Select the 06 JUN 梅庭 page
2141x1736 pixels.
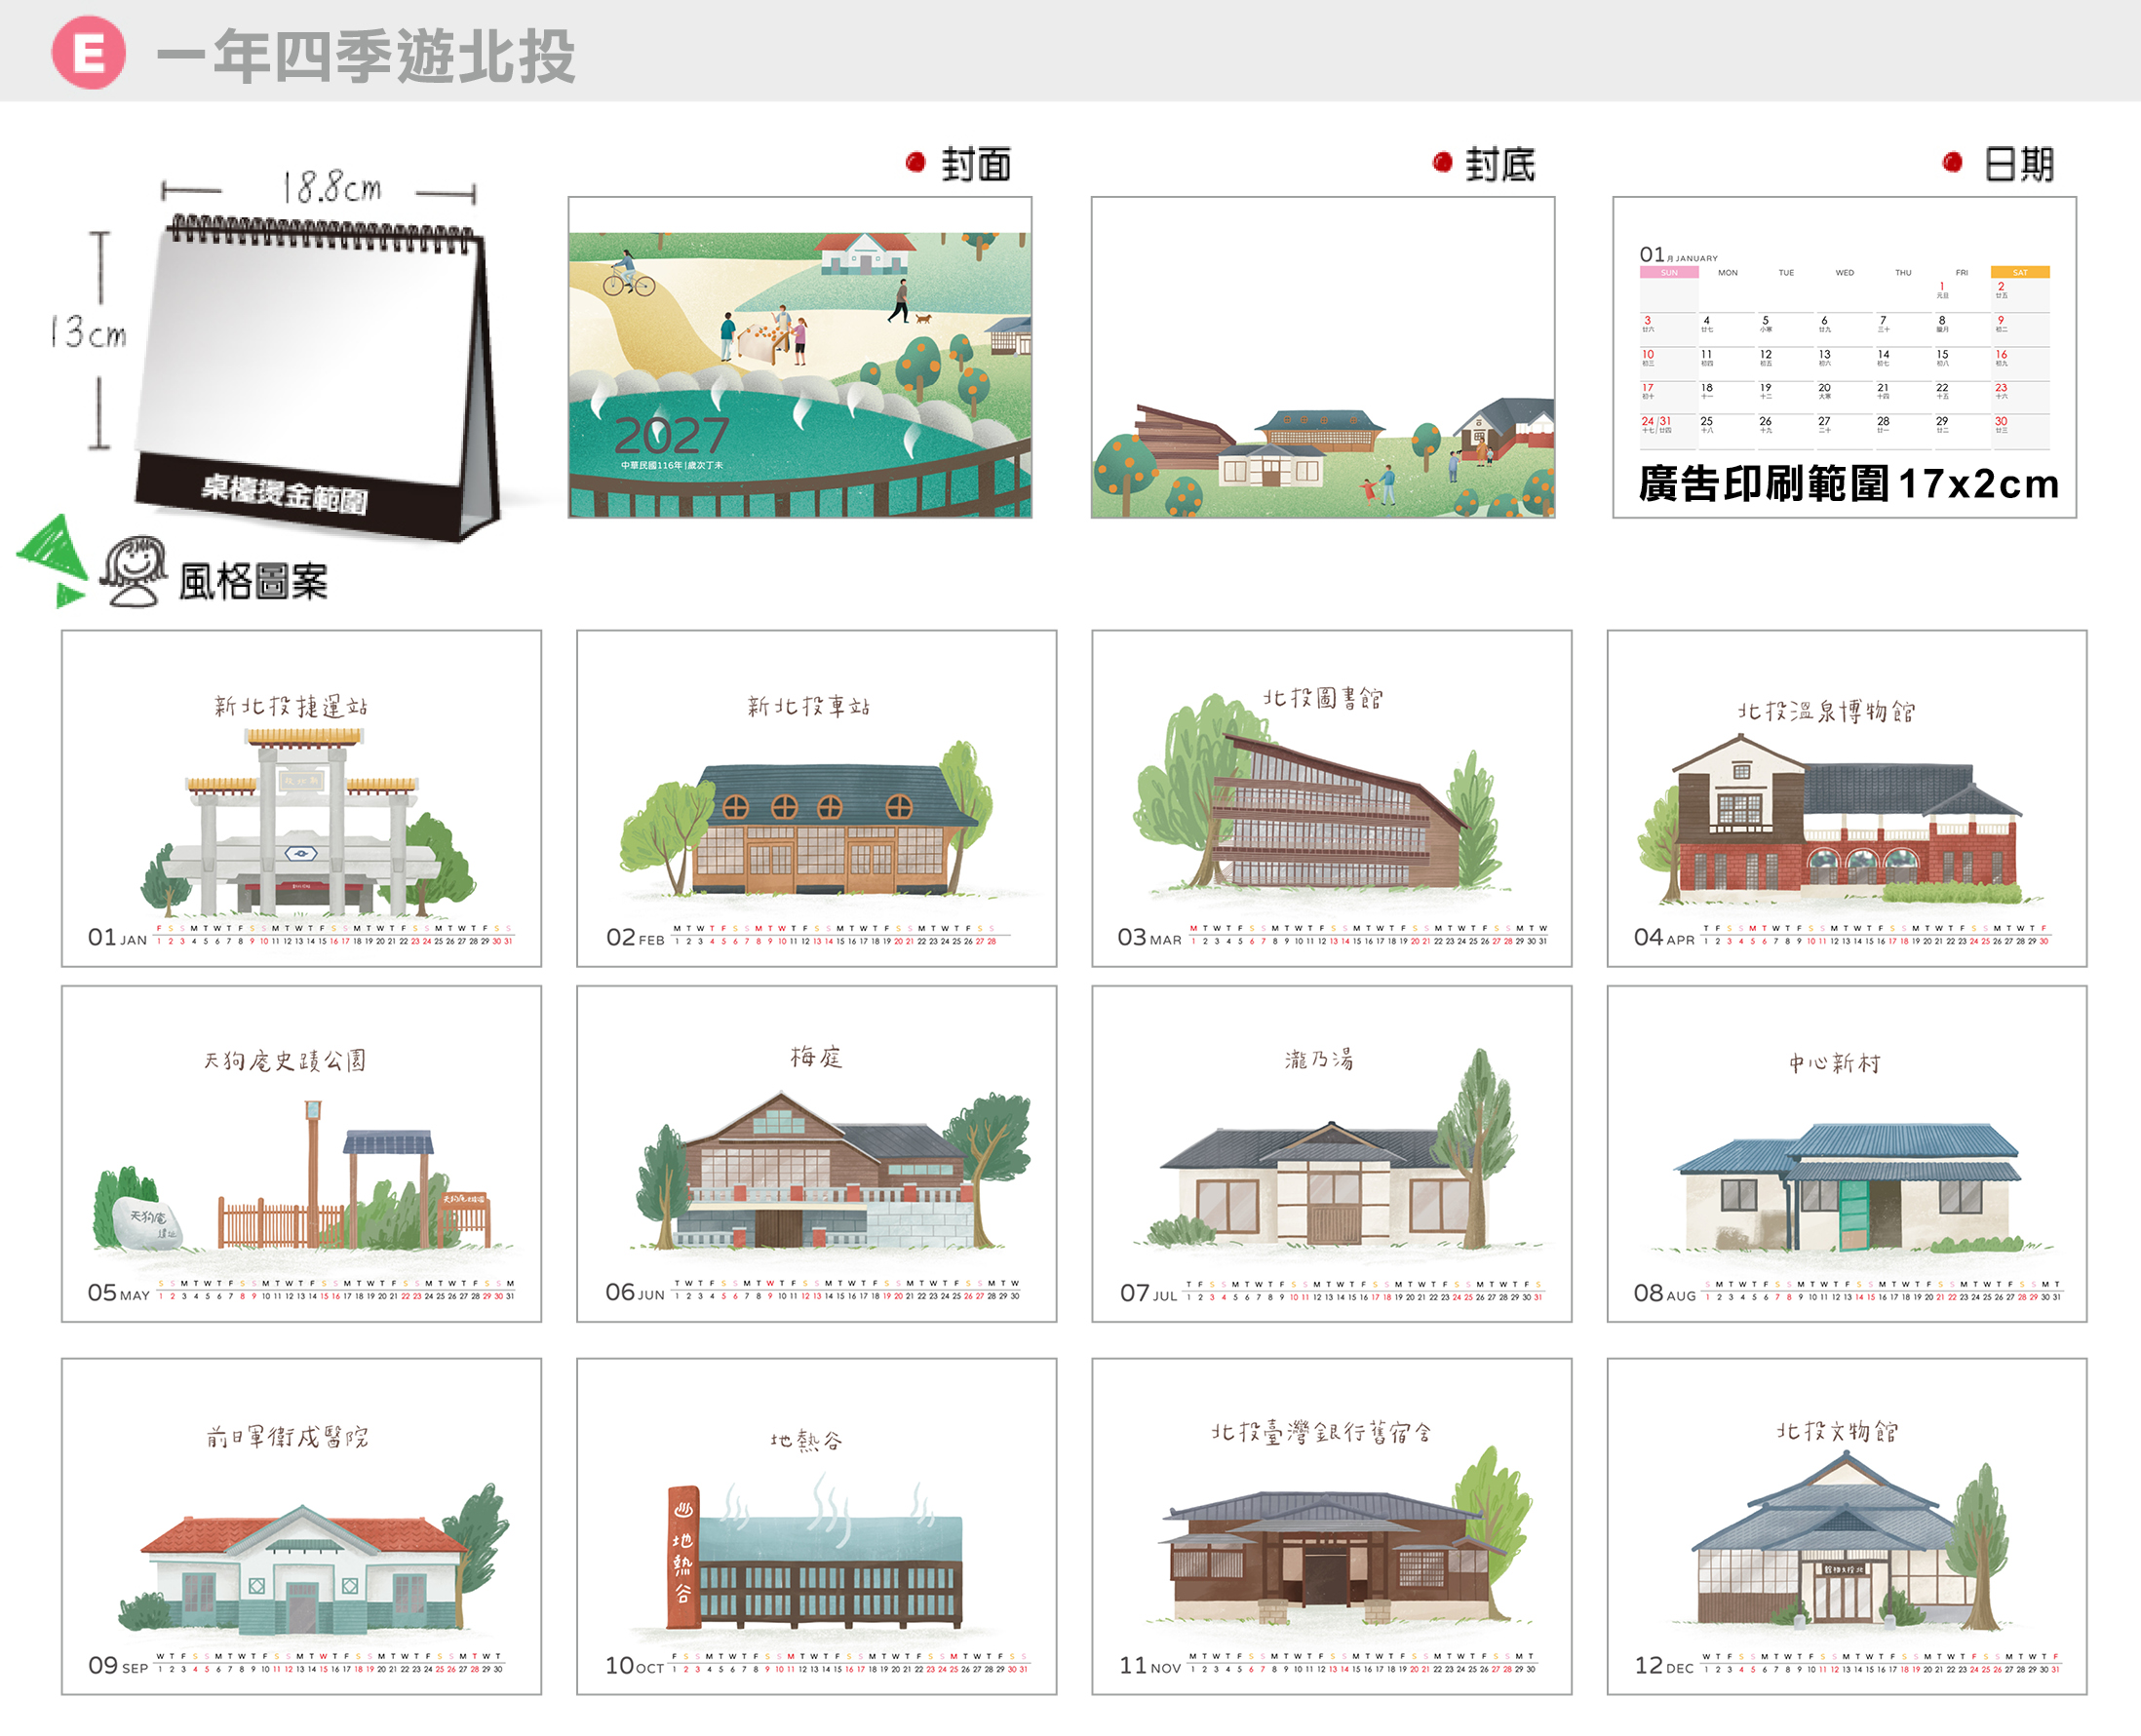[x=817, y=1154]
